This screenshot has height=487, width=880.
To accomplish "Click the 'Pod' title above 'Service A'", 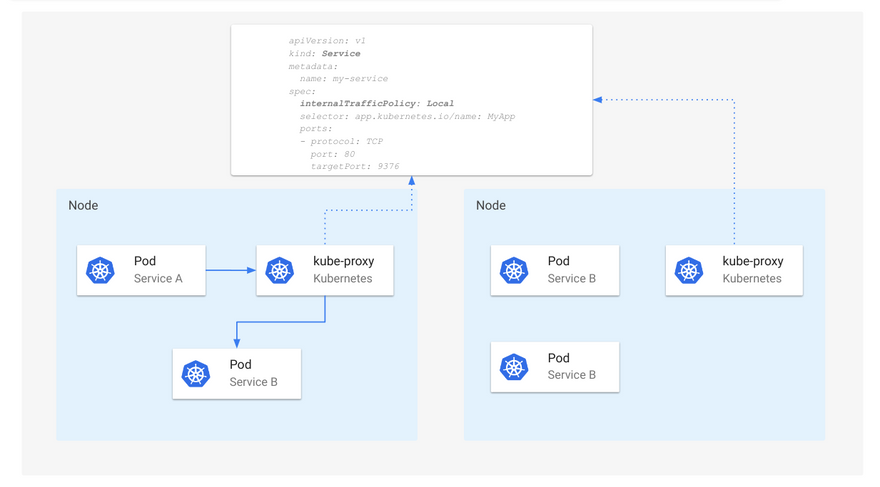I will 145,261.
